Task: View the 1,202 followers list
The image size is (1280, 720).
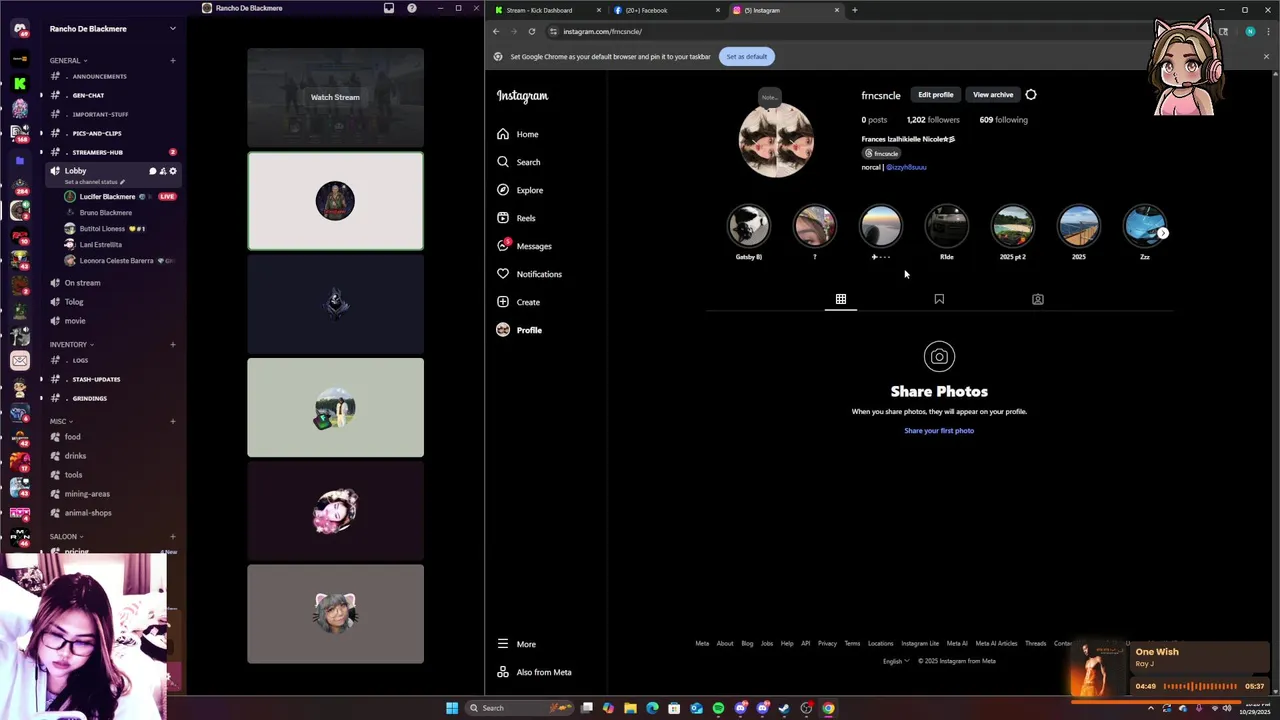Action: tap(933, 120)
